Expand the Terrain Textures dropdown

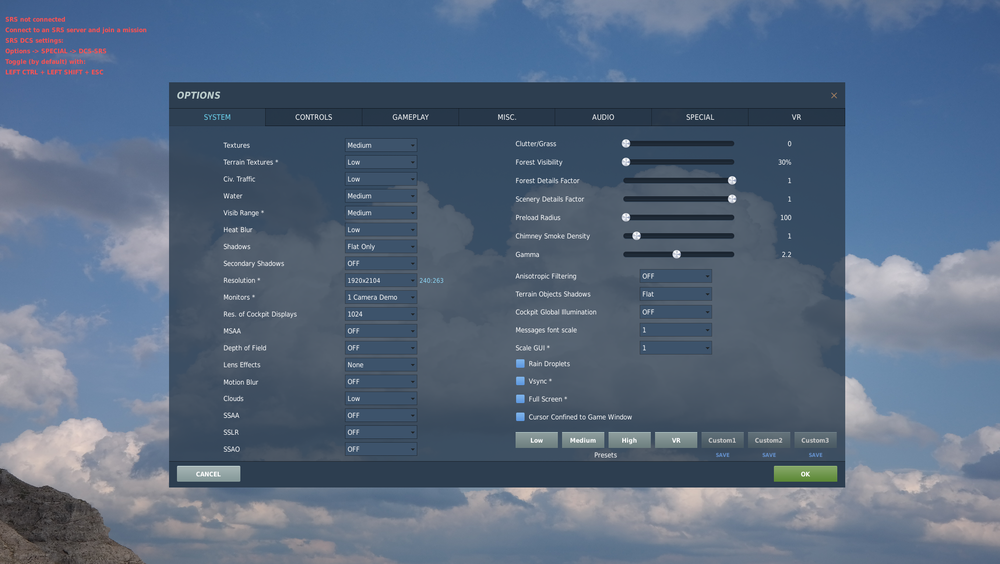point(381,162)
